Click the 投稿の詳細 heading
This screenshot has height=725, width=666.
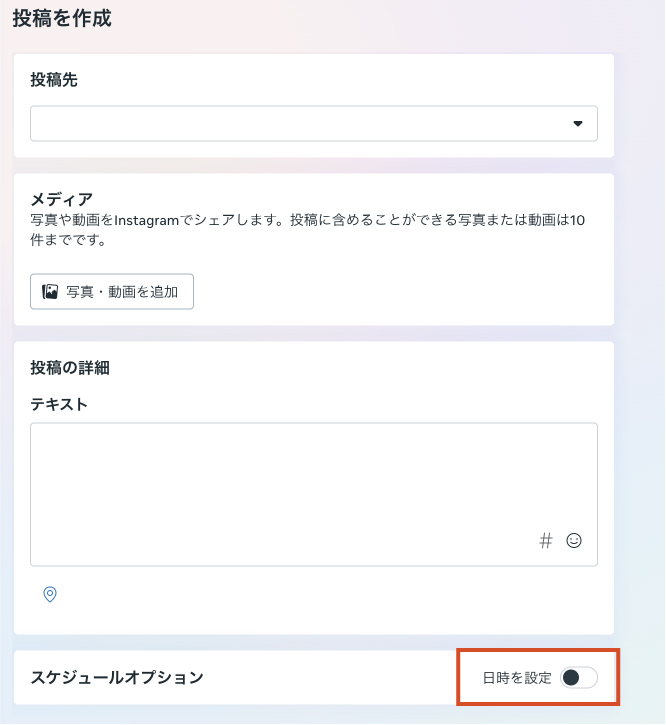(x=70, y=368)
